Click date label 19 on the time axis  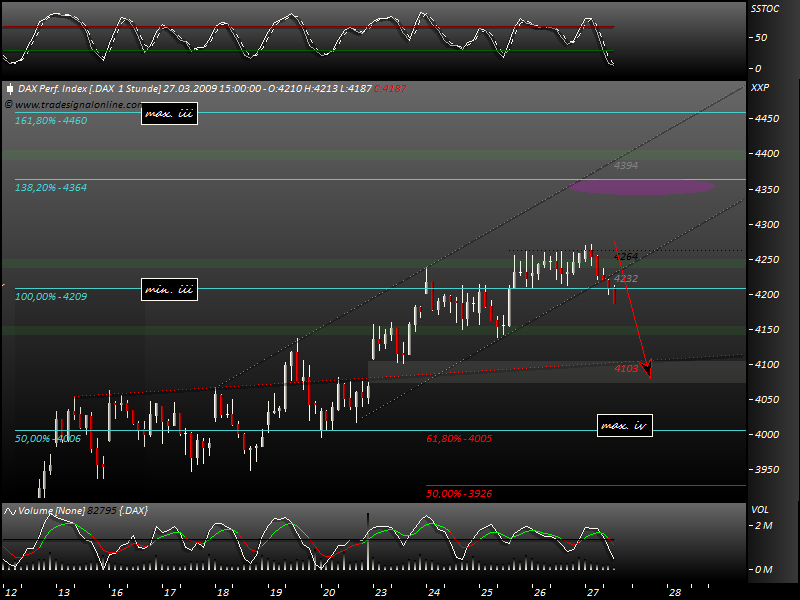coord(276,592)
